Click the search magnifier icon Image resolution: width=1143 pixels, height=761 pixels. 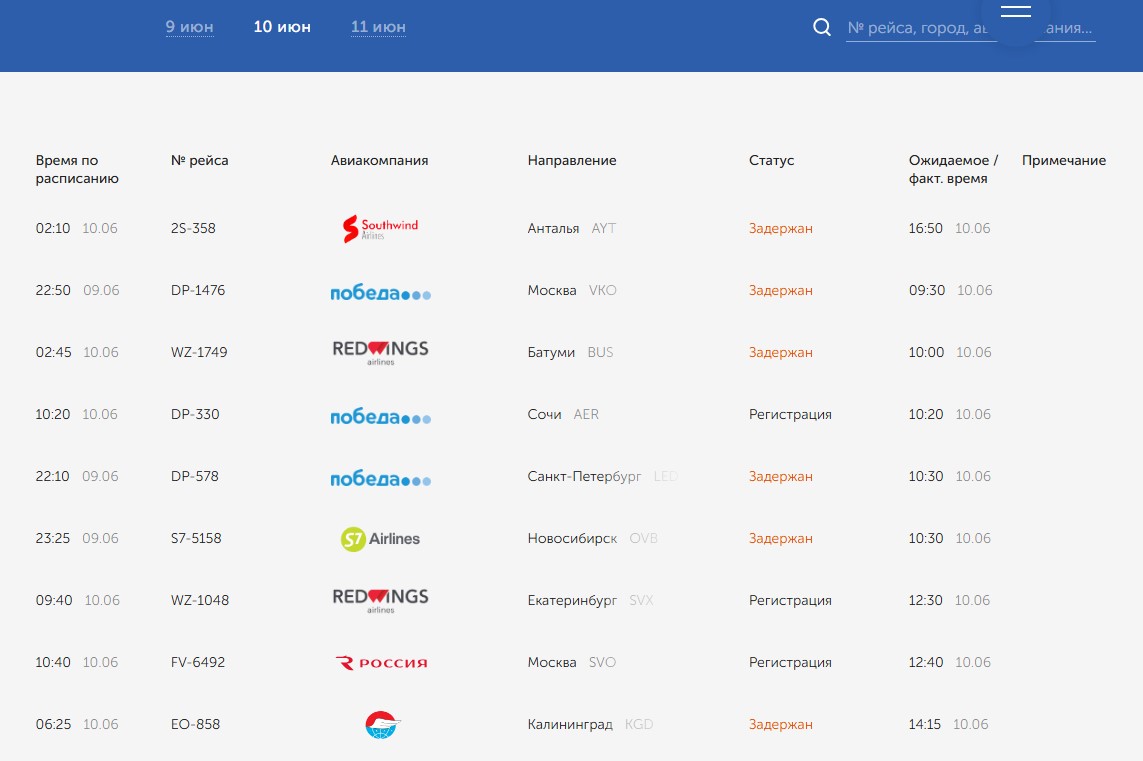coord(822,28)
